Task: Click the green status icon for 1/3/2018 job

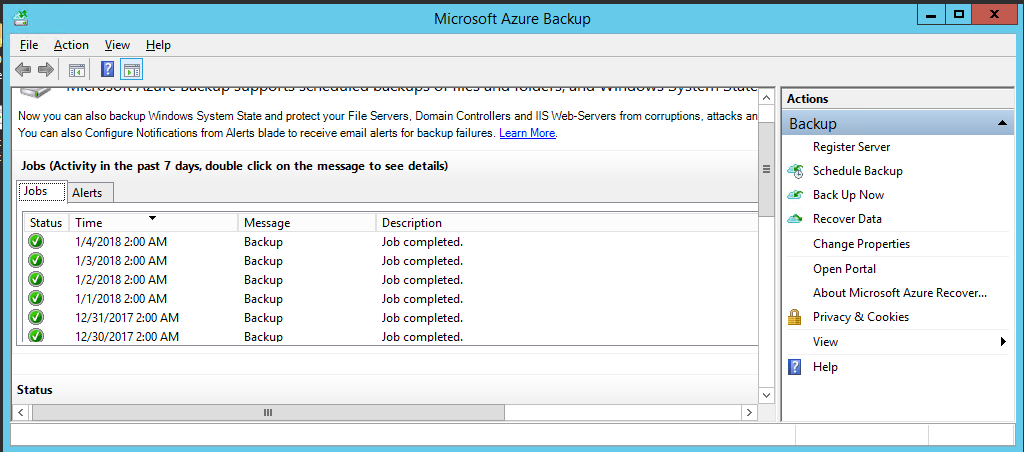Action: (x=36, y=260)
